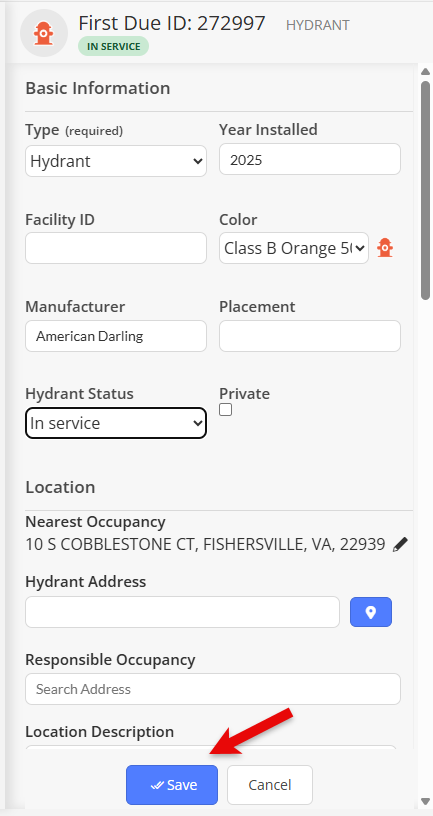Click the orange hydrant icon beside Color
This screenshot has height=816, width=433.
coord(385,248)
